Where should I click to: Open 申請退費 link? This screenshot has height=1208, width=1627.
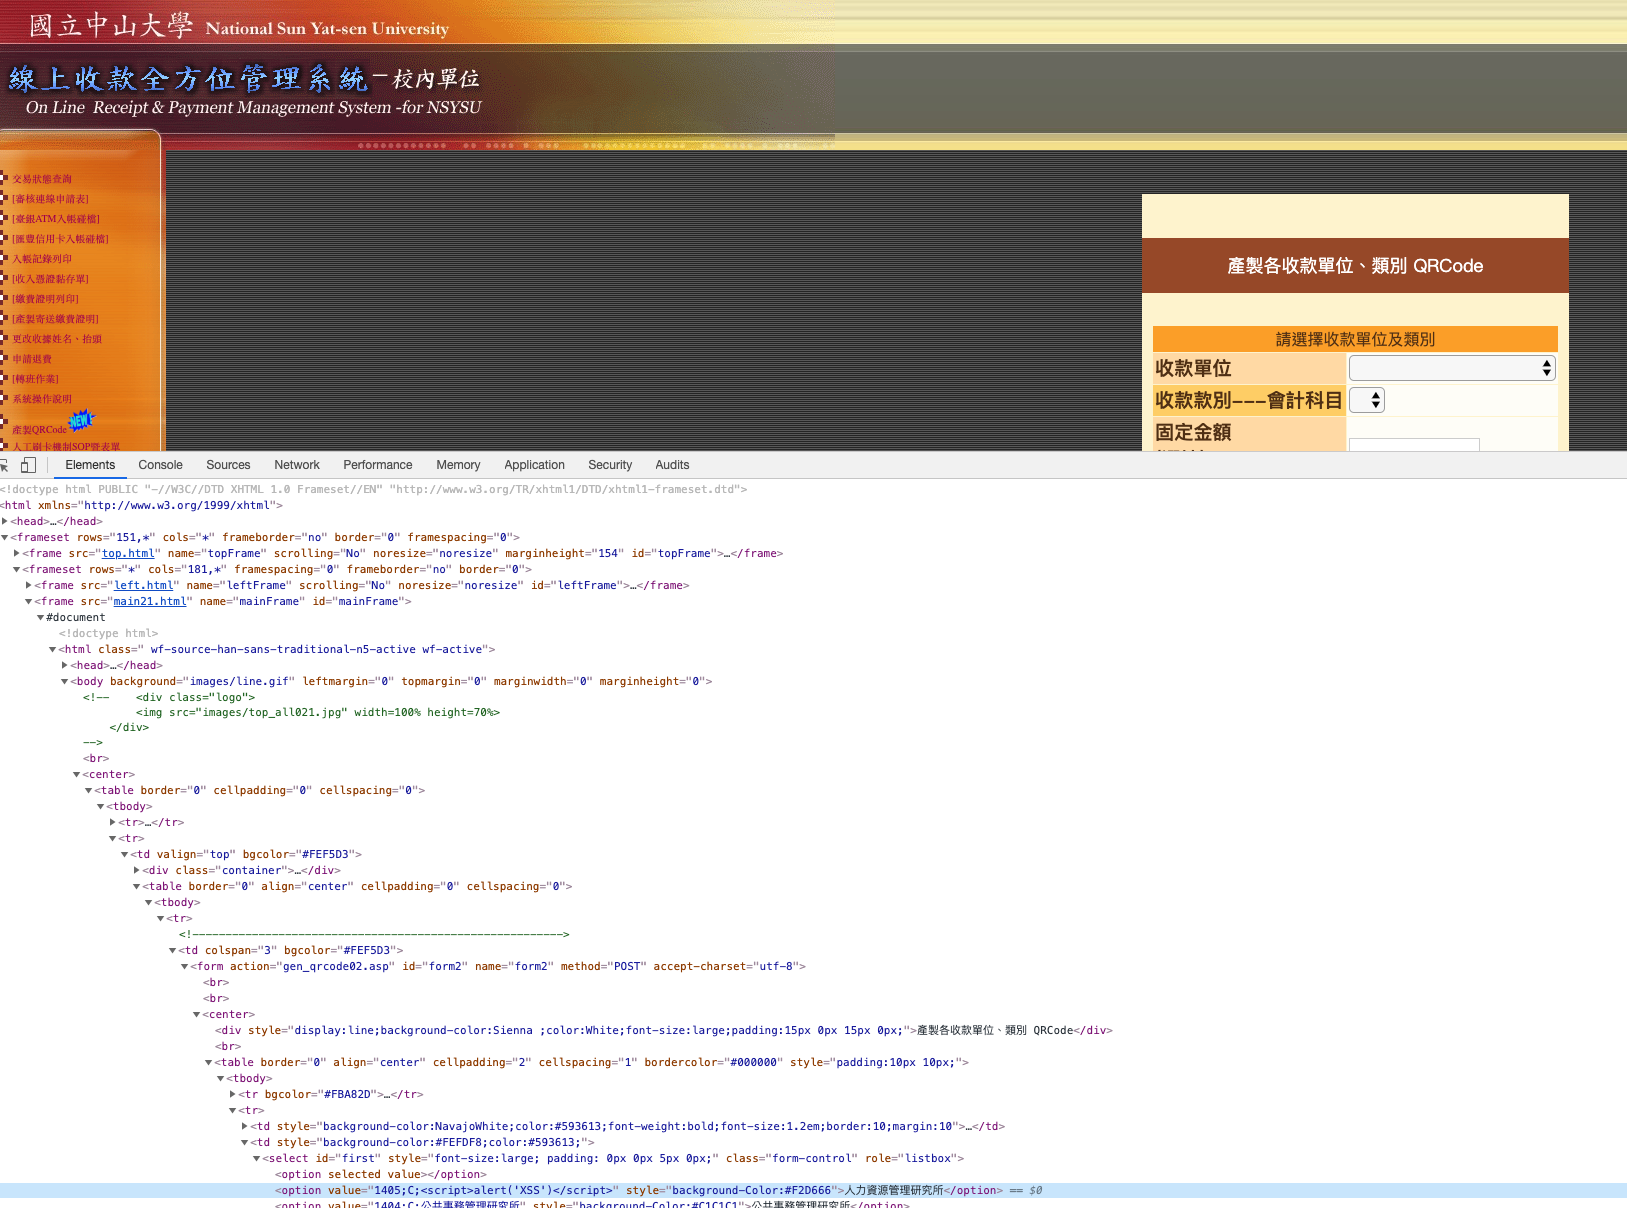32,359
